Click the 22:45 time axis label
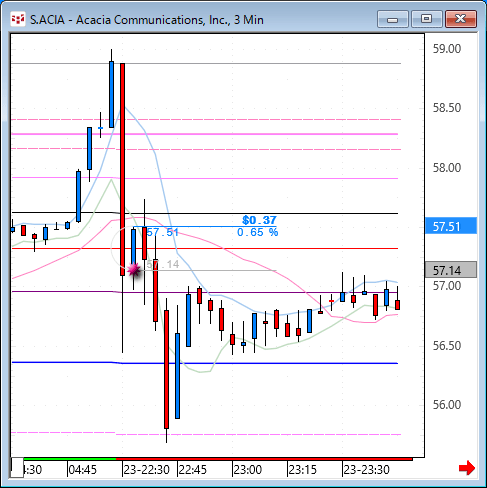Screen dimensions: 487x488 click(193, 470)
